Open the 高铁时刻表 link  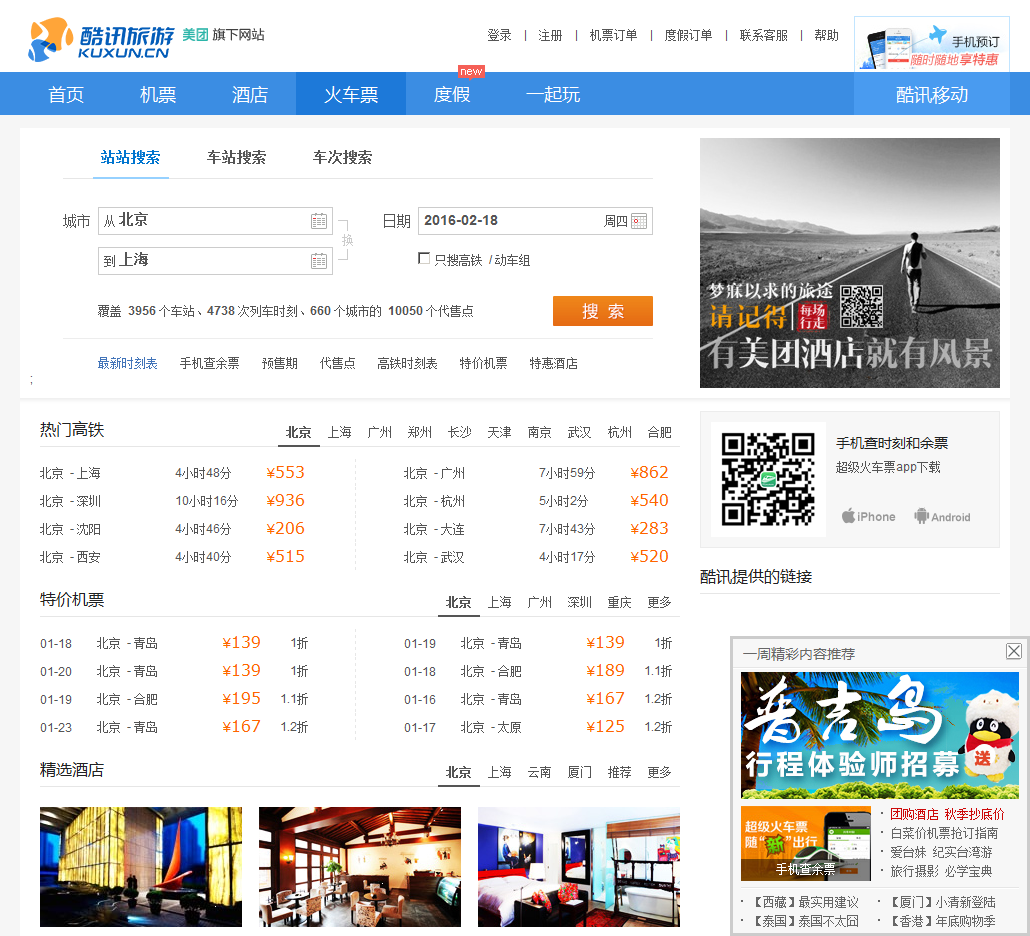click(x=407, y=363)
